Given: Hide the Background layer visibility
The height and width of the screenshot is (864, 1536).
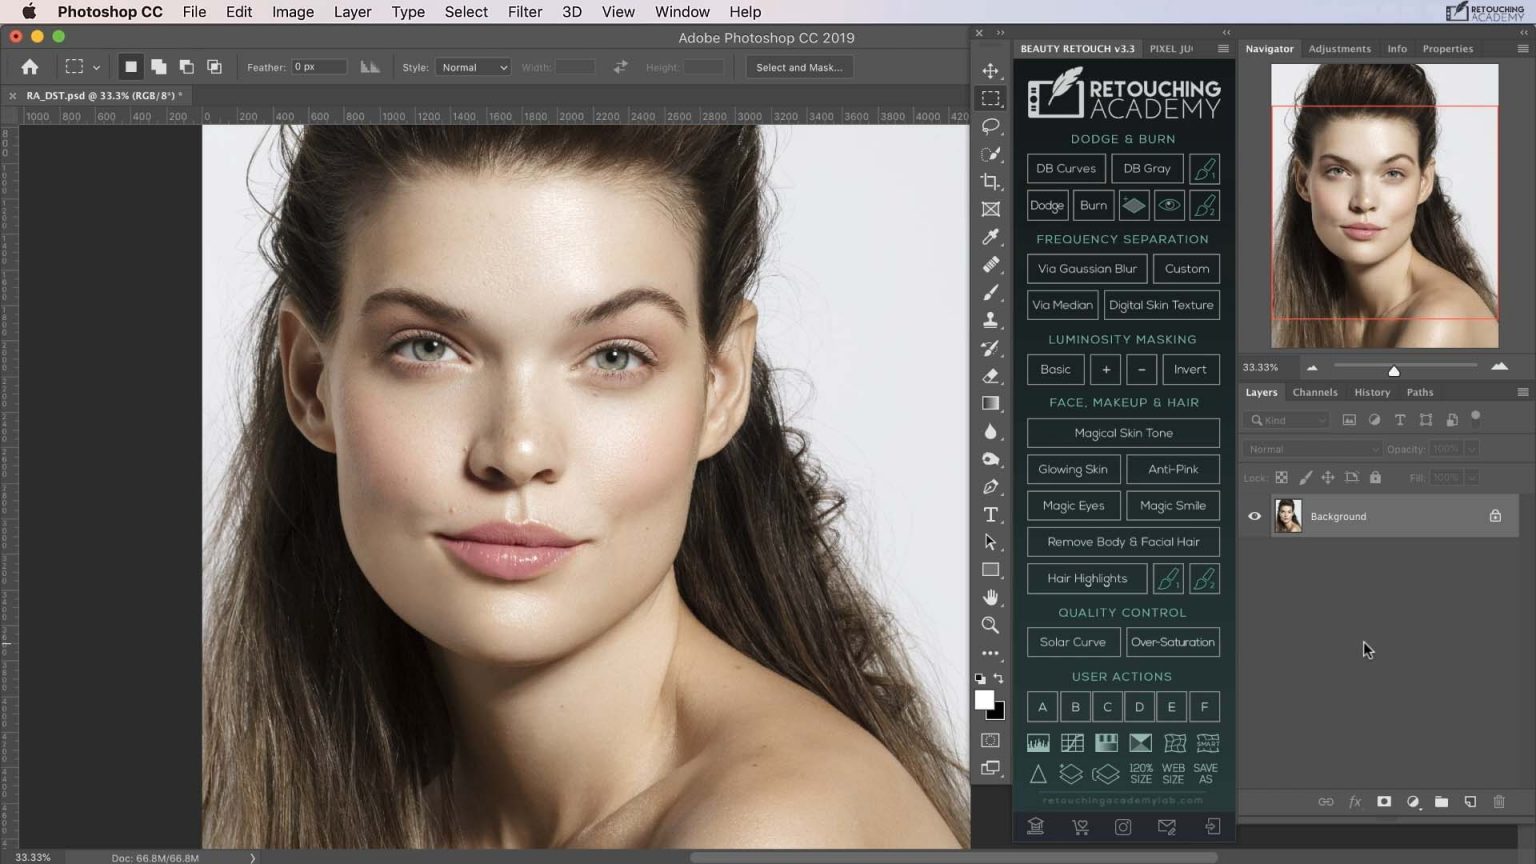Looking at the screenshot, I should coord(1254,516).
